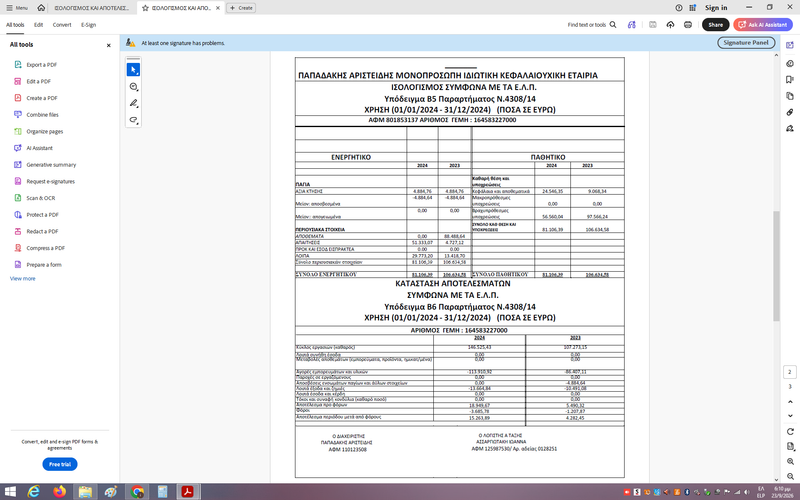Open the Signature Panel button
Screen dimensions: 800x500
[746, 43]
